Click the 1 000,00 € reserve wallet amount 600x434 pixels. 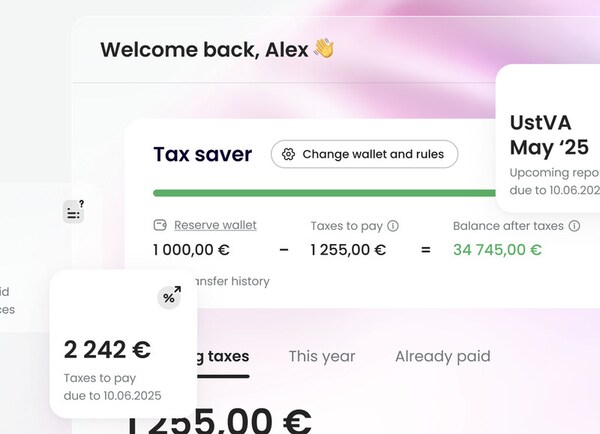tap(192, 250)
